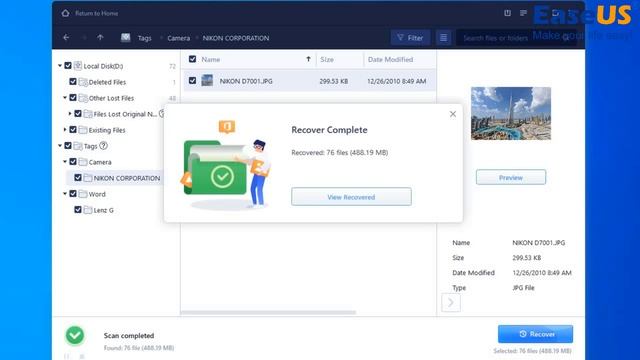
Task: Expand the Existing Files node
Action: coord(65,129)
